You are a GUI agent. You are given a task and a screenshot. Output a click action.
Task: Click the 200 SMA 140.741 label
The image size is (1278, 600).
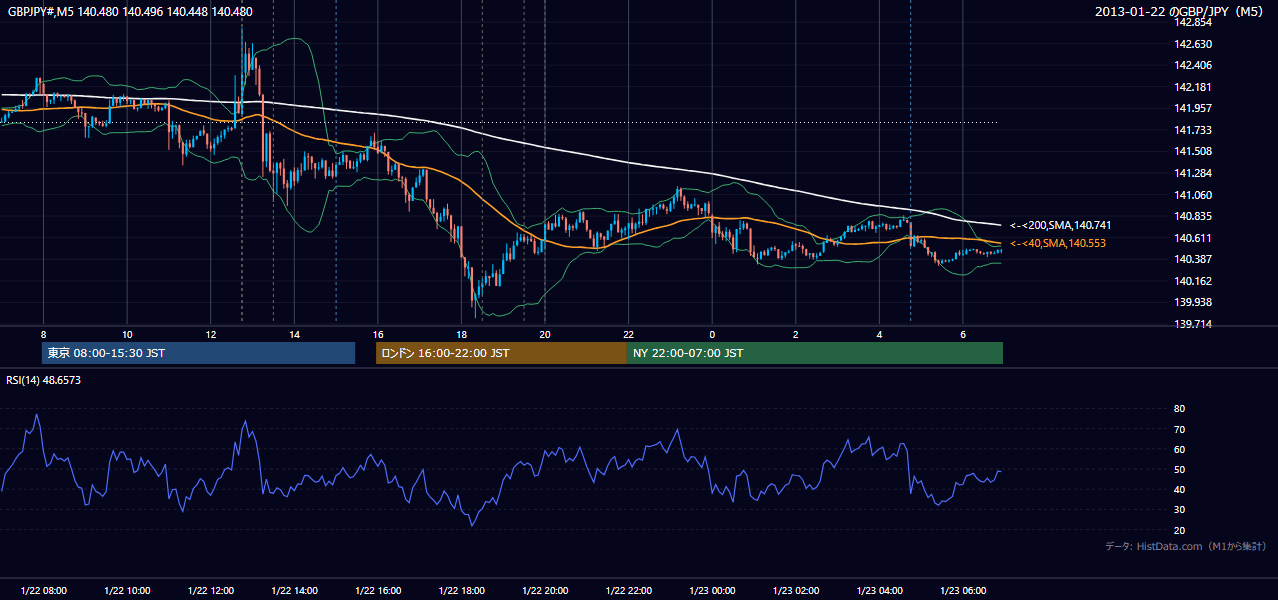pos(1060,225)
